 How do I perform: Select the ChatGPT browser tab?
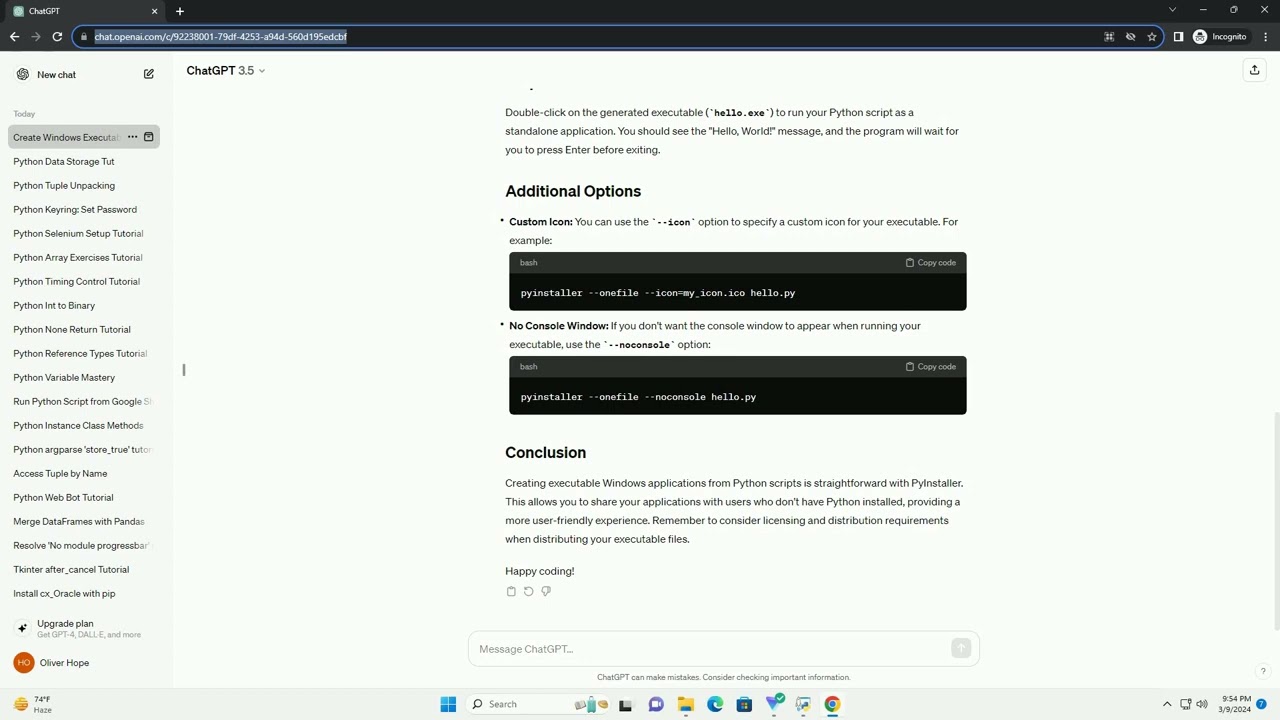tap(85, 11)
